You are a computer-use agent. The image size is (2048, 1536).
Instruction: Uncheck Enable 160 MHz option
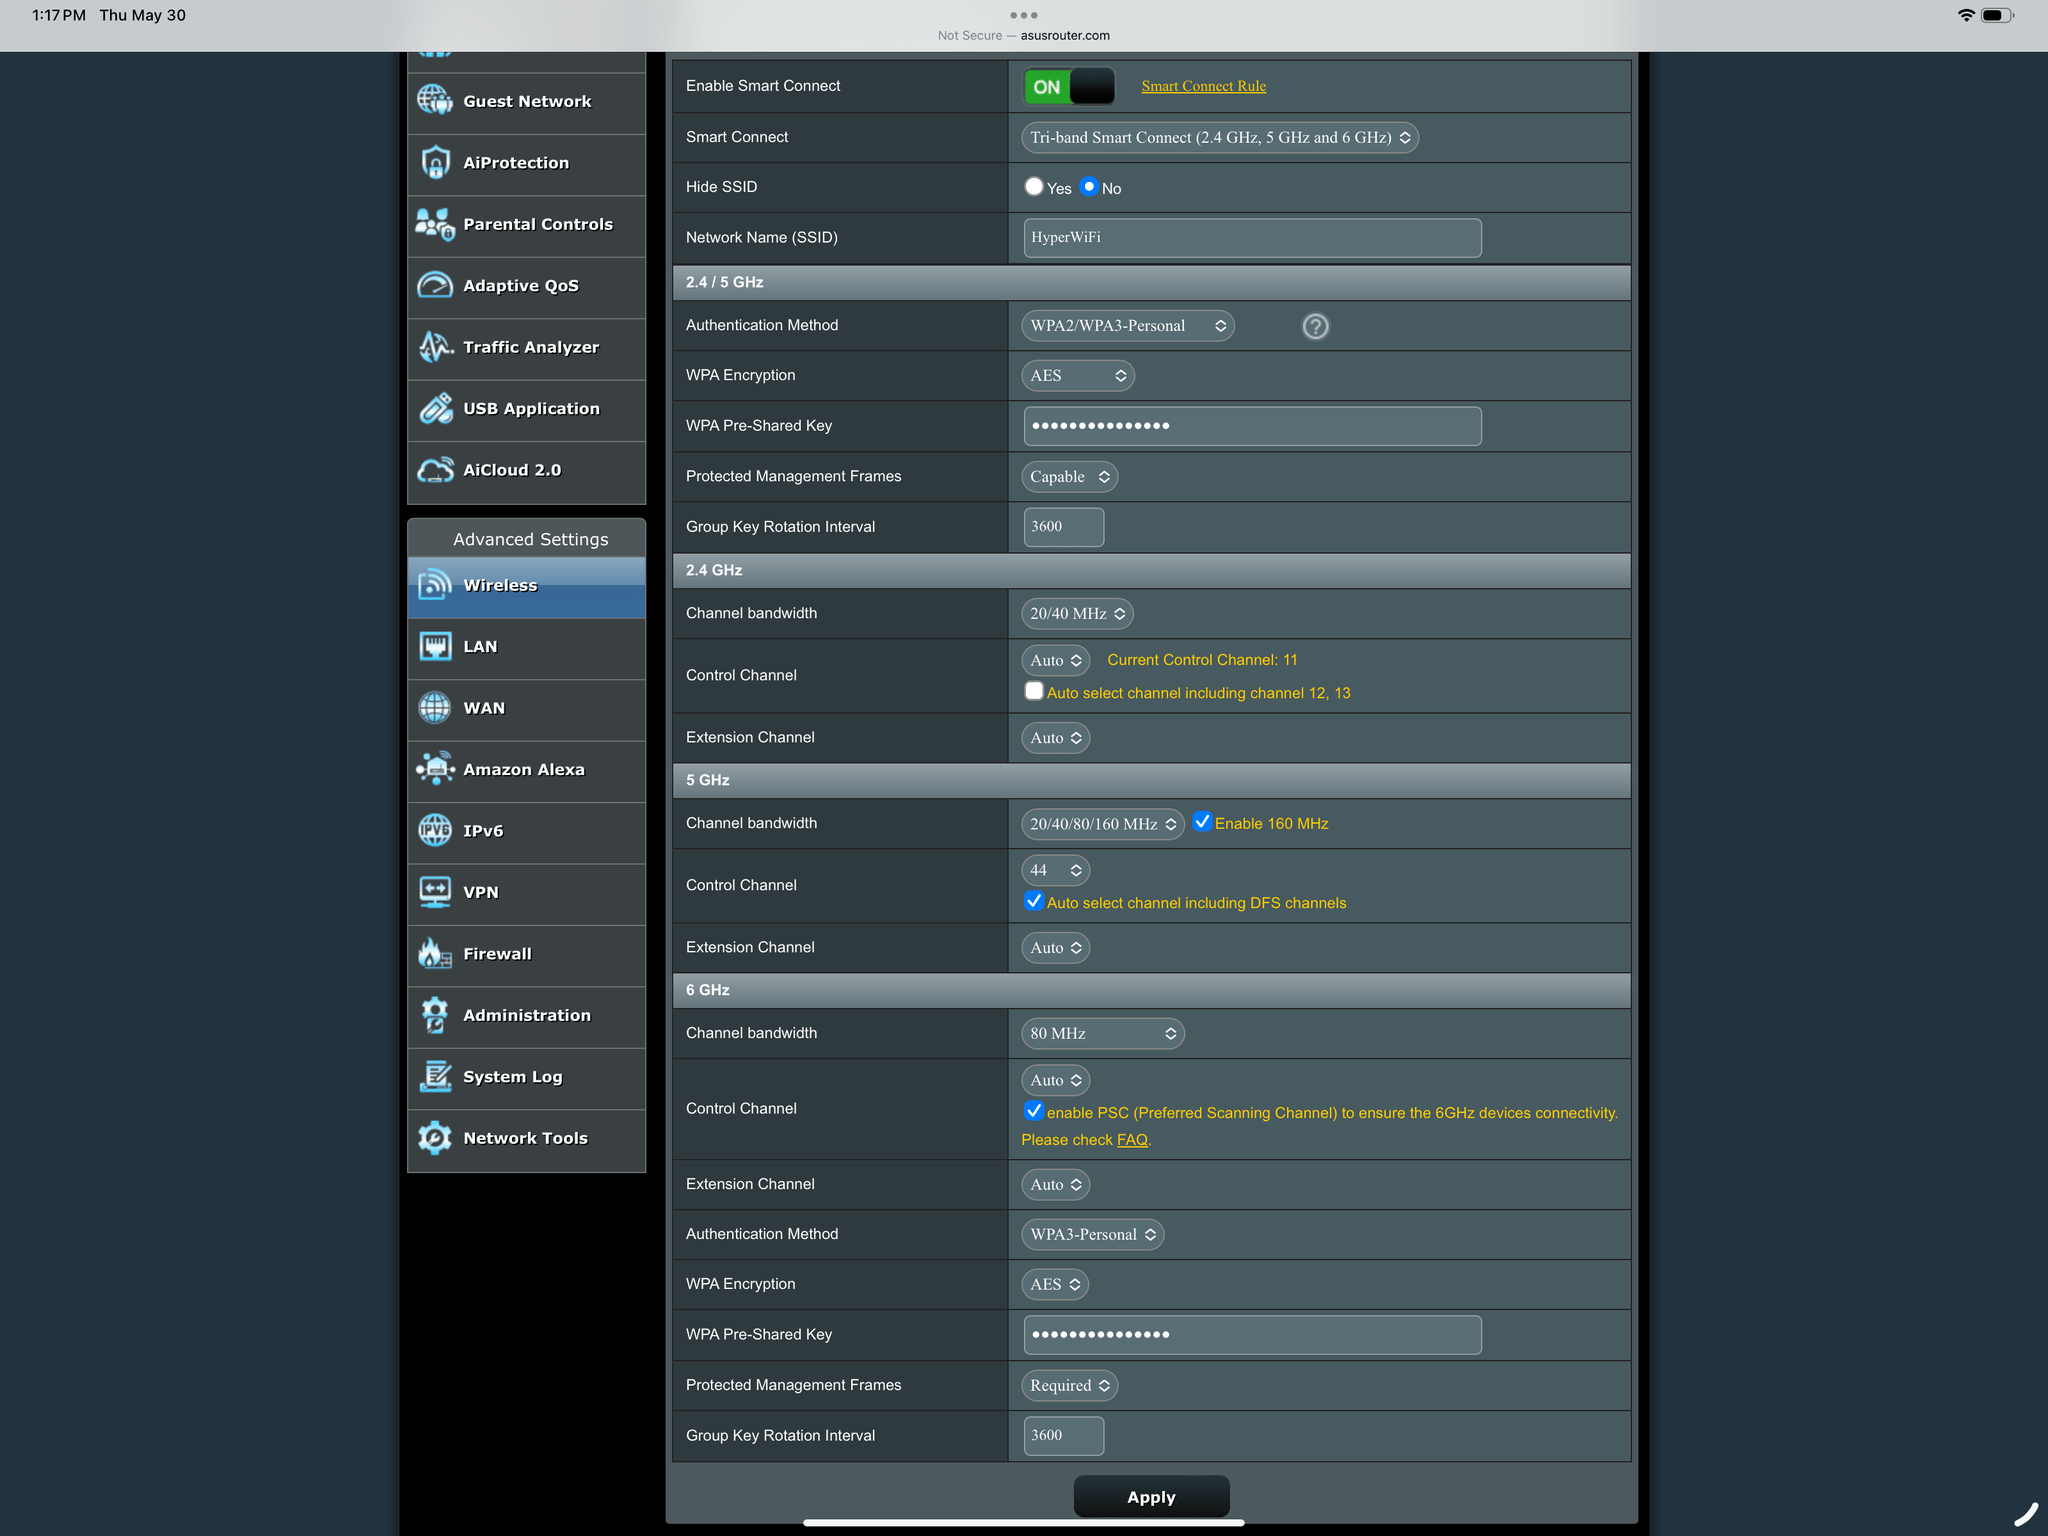click(1203, 823)
